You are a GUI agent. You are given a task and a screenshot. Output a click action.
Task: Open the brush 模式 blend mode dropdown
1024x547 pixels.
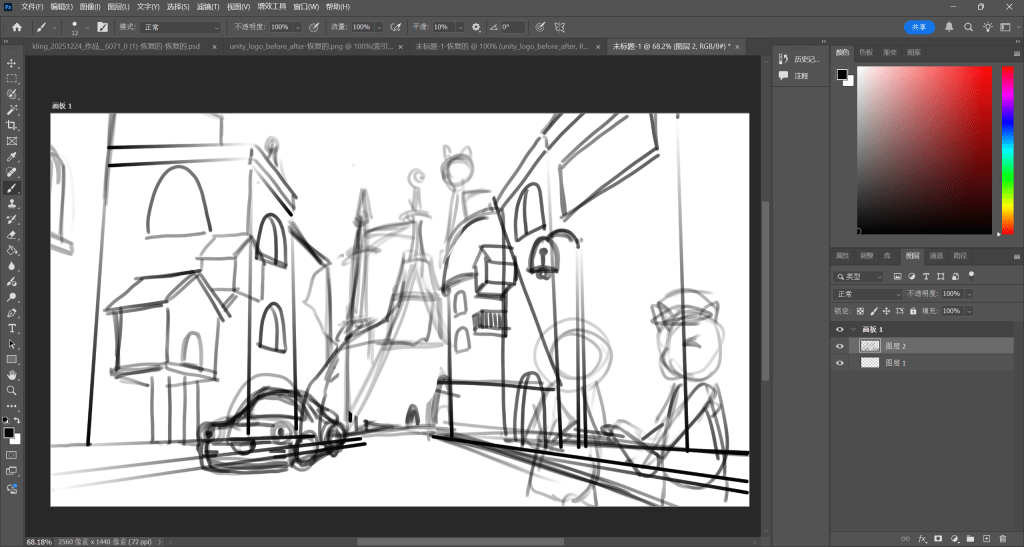[x=179, y=27]
